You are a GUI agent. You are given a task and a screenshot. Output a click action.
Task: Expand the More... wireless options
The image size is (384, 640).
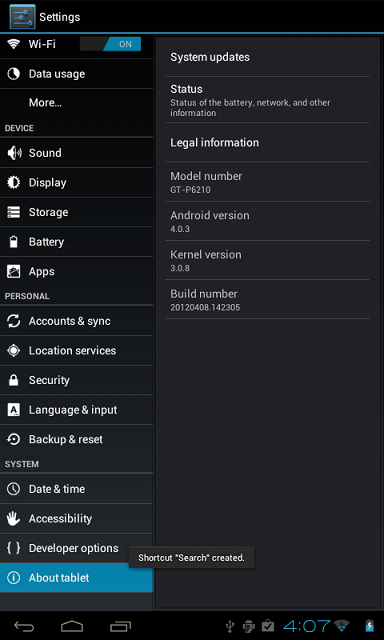click(76, 103)
